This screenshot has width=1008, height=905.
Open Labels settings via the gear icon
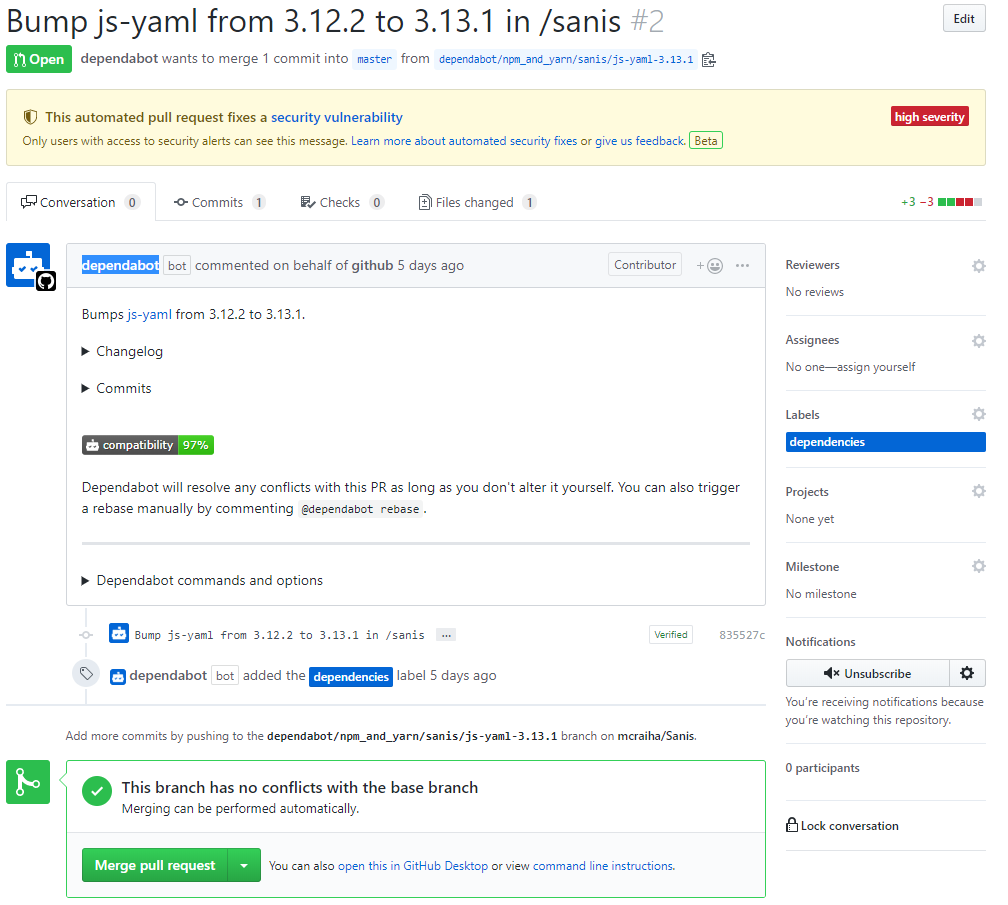point(978,414)
